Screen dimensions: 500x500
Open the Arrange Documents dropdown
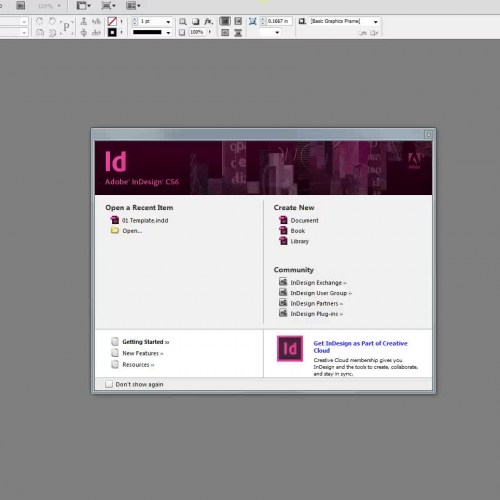133,6
